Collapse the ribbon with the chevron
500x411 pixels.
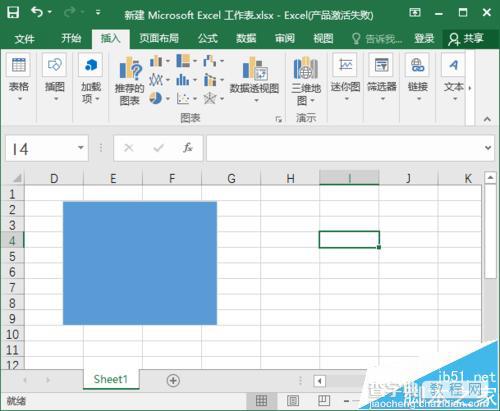click(x=487, y=119)
